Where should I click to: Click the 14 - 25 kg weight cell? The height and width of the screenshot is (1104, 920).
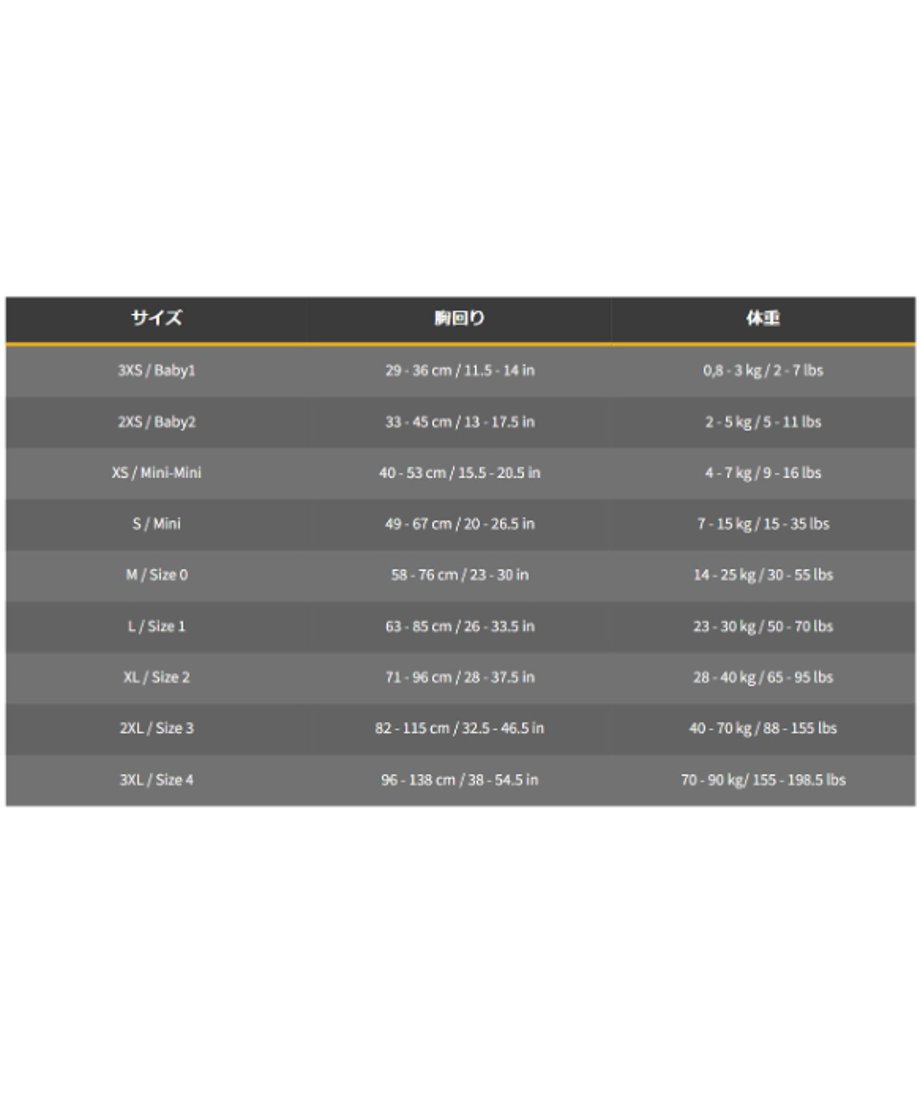763,575
